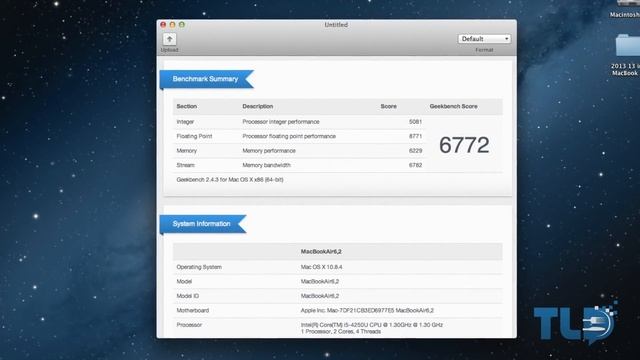Click 'Memory performance' description
Screen dimensions: 640x360
[269, 151]
